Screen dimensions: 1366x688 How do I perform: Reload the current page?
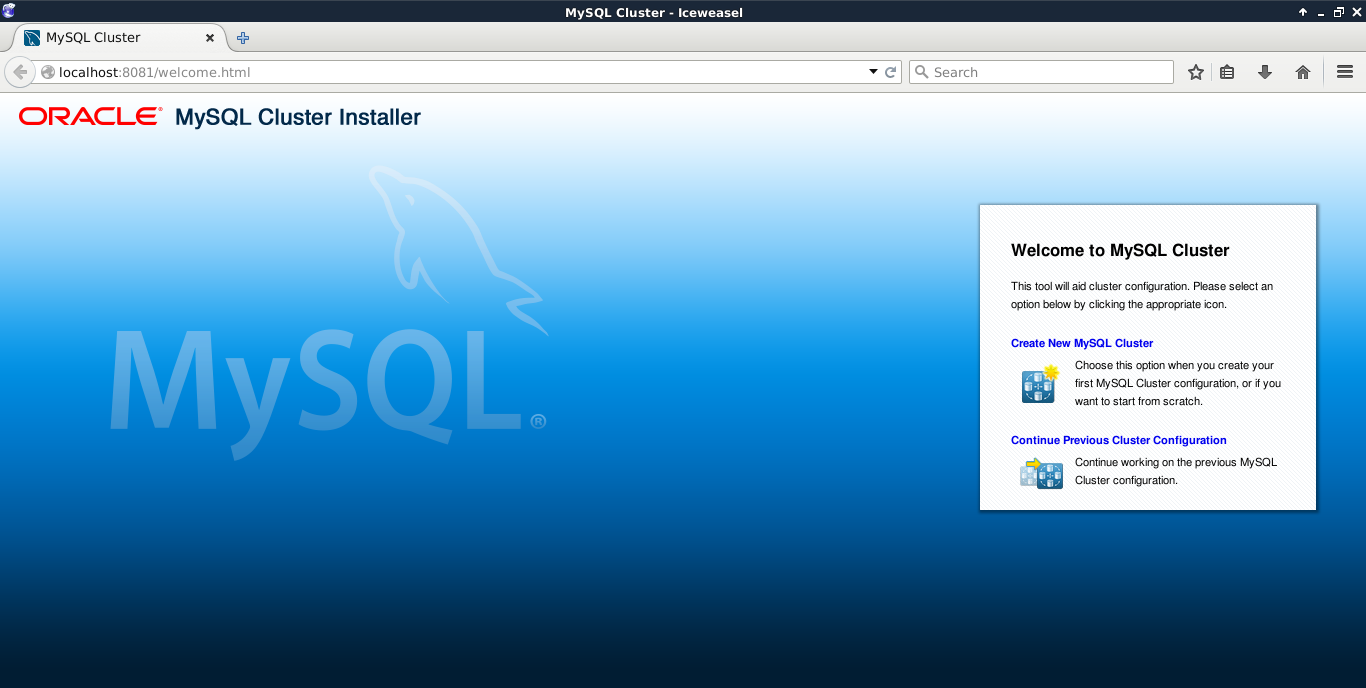(x=890, y=72)
